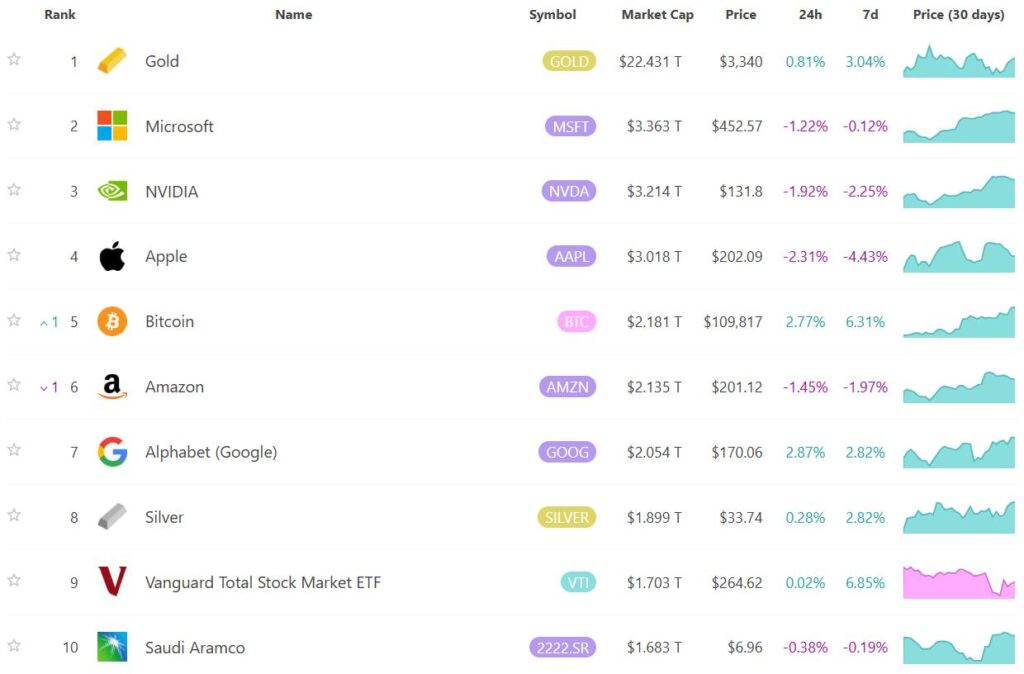Click the Bitcoin logo icon
Screen dimensions: 1024x674
click(x=112, y=322)
